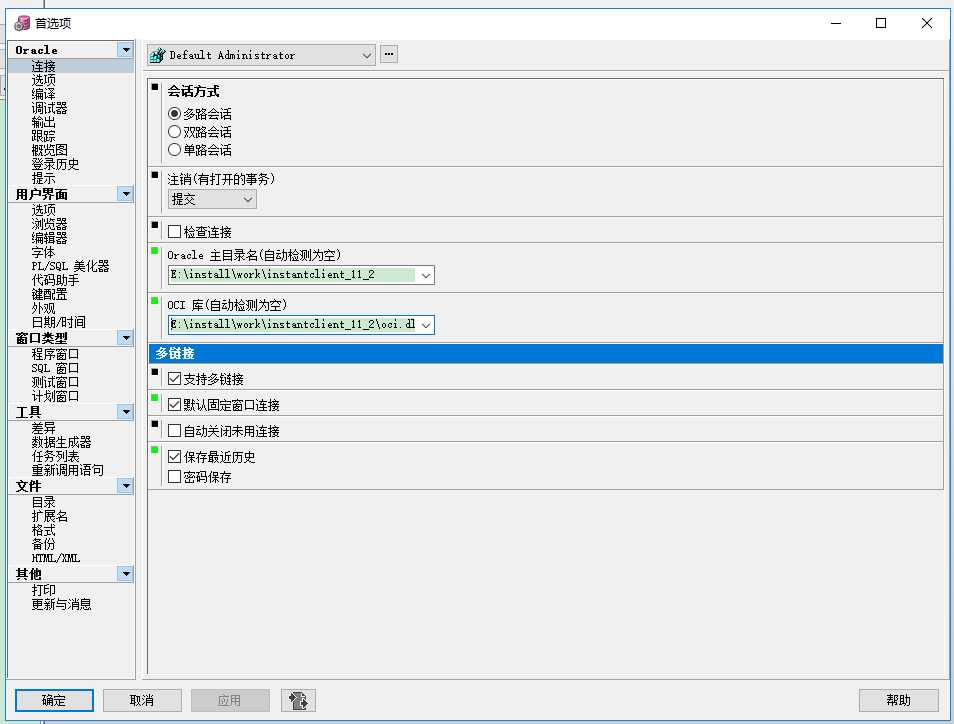The height and width of the screenshot is (724, 954).
Task: Enable the 检查连接 checkbox
Action: tap(174, 232)
